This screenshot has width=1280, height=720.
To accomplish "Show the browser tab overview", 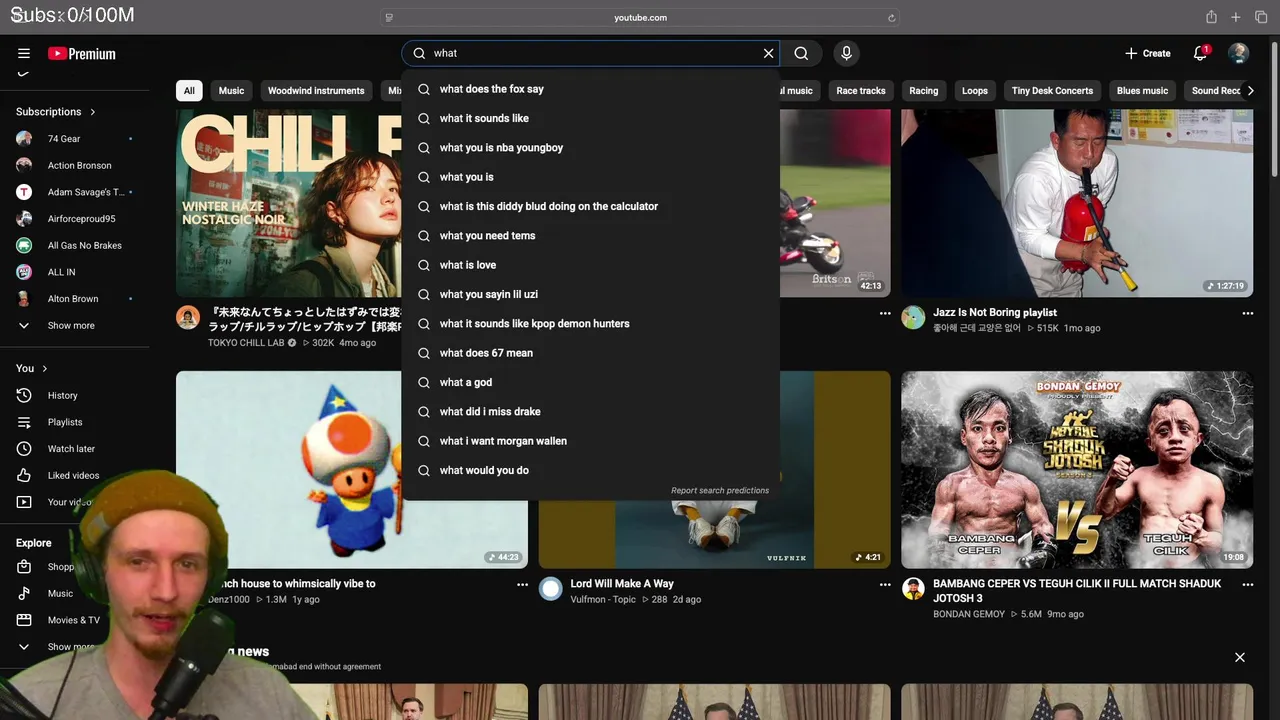I will (1261, 17).
